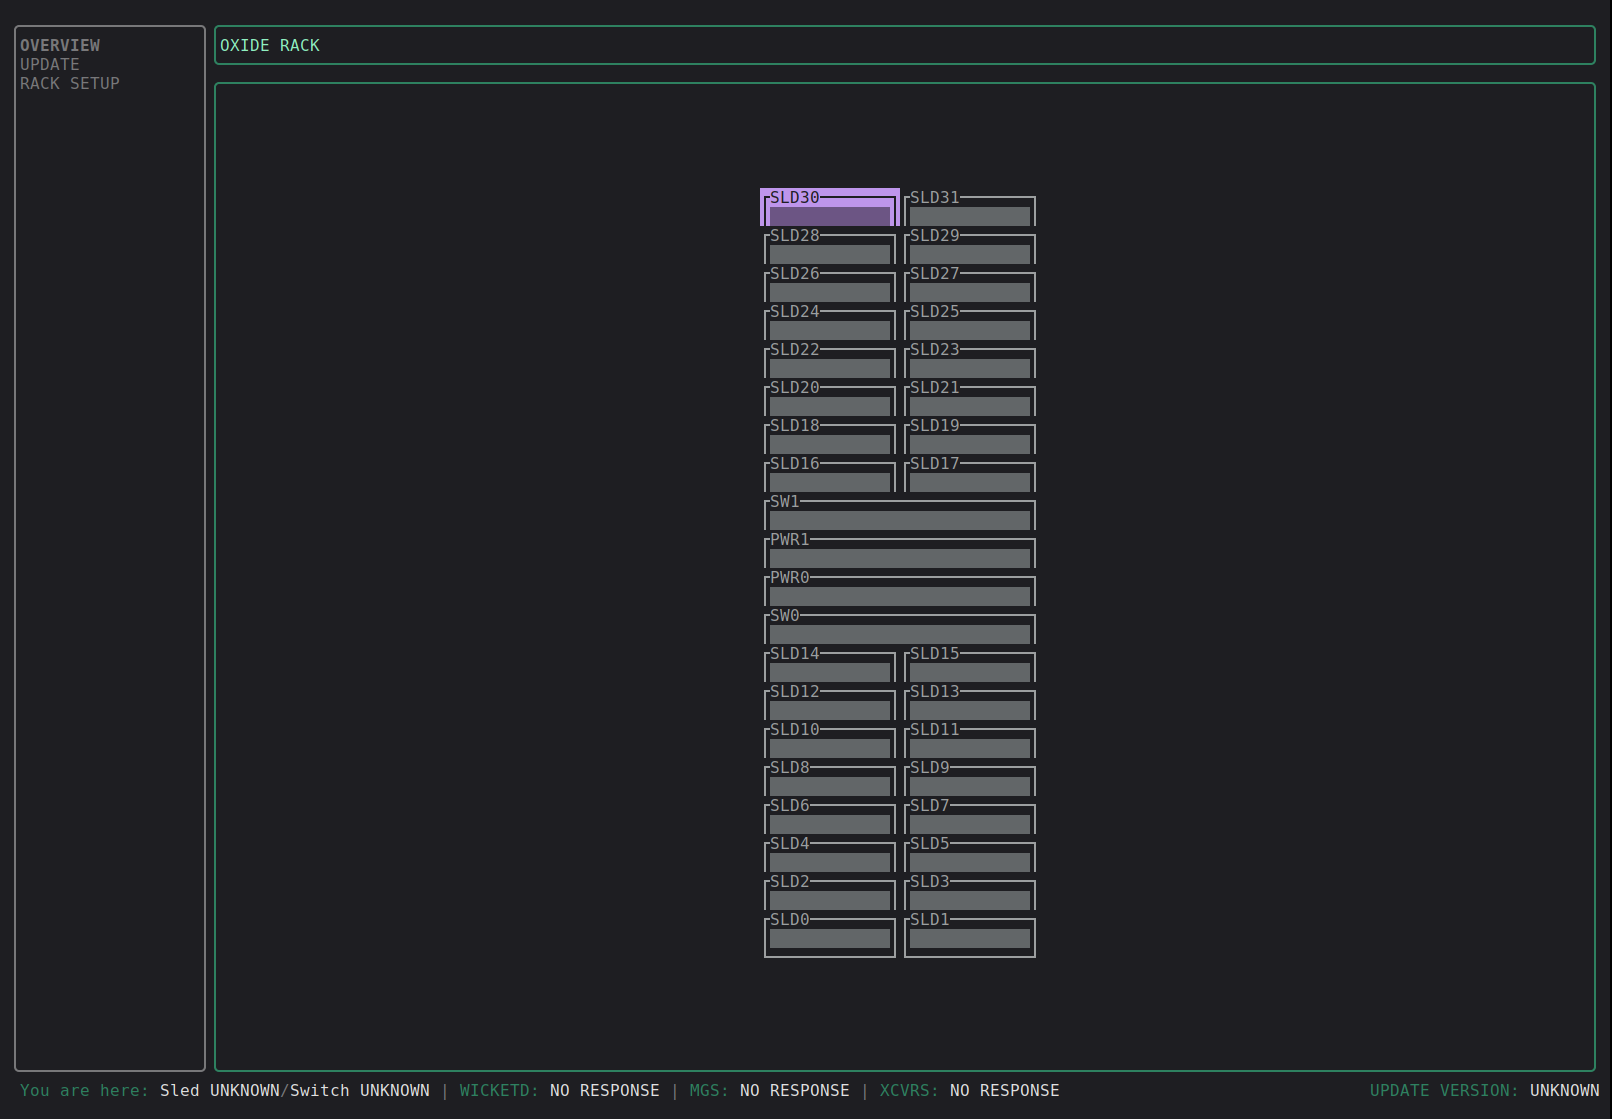This screenshot has width=1612, height=1119.
Task: Choose the PWR1 power shelf
Action: (899, 552)
